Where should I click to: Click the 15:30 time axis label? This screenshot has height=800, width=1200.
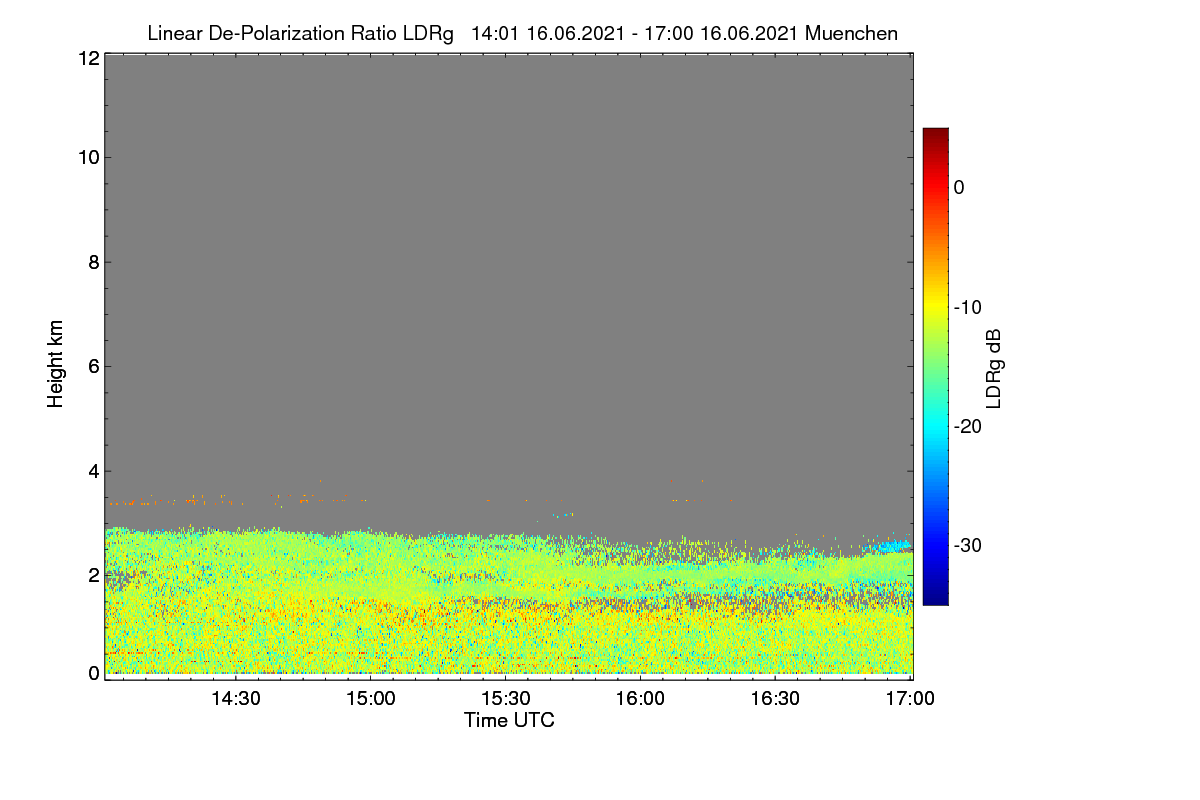point(505,699)
